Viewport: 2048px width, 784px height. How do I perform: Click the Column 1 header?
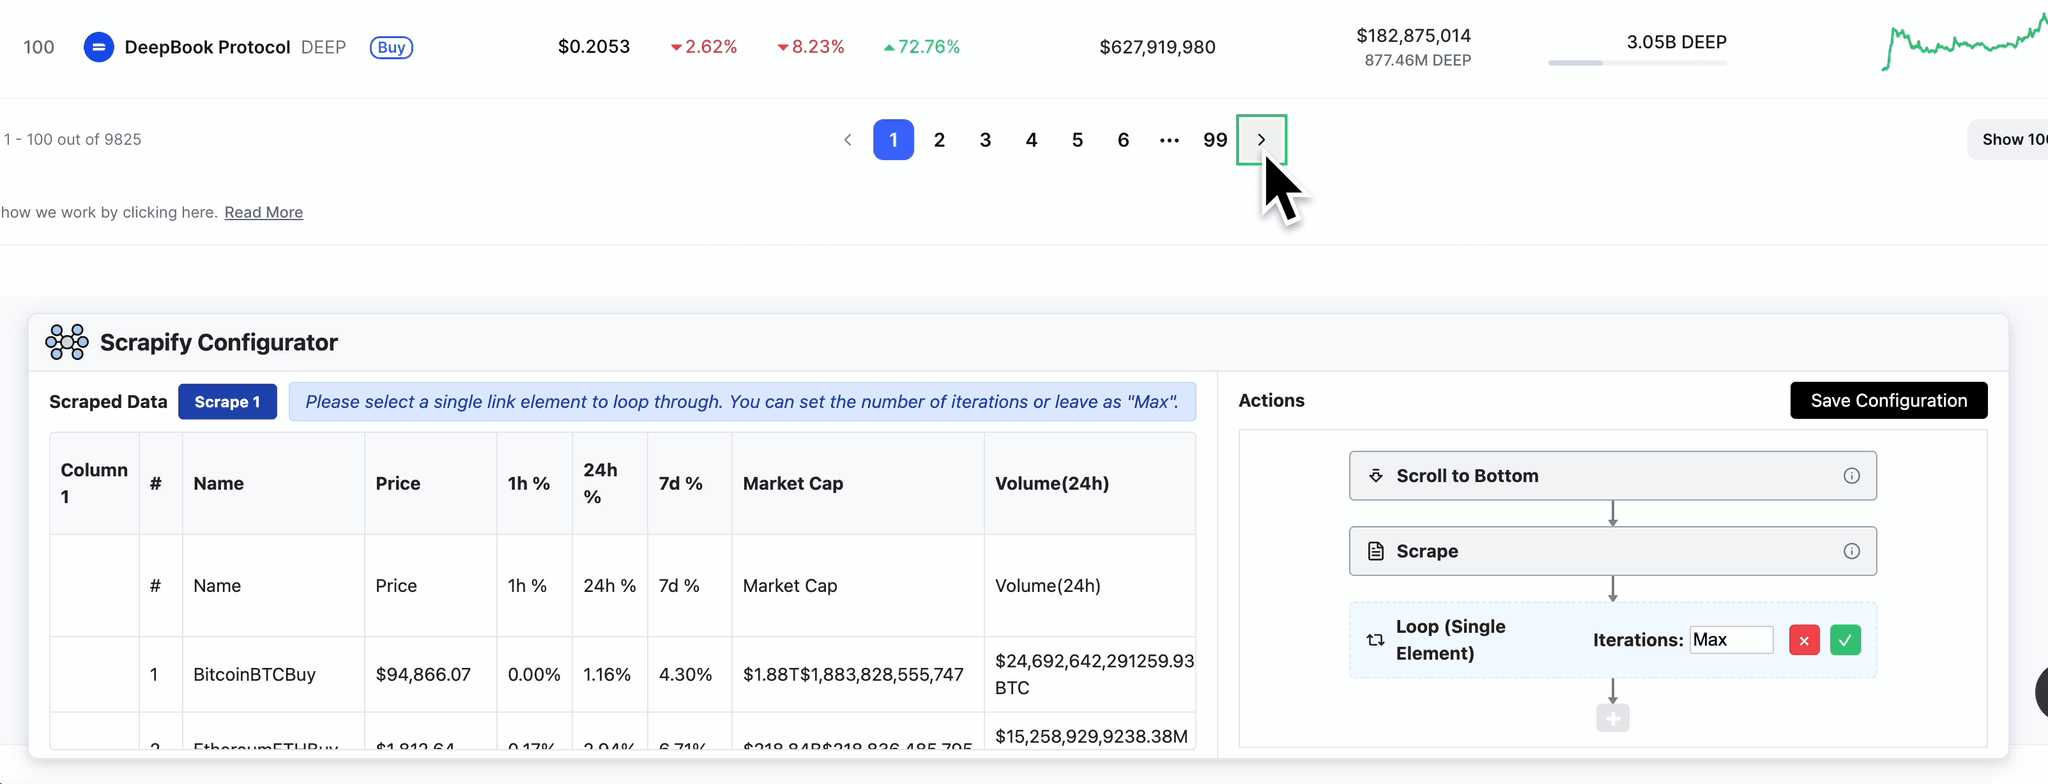(94, 483)
